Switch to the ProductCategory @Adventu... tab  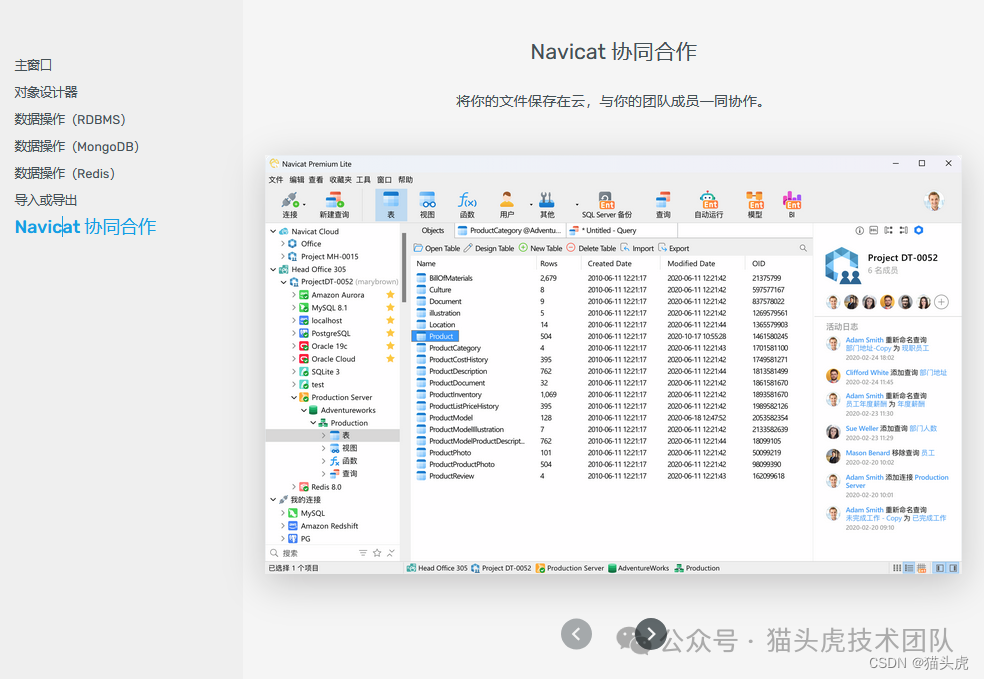click(x=509, y=230)
